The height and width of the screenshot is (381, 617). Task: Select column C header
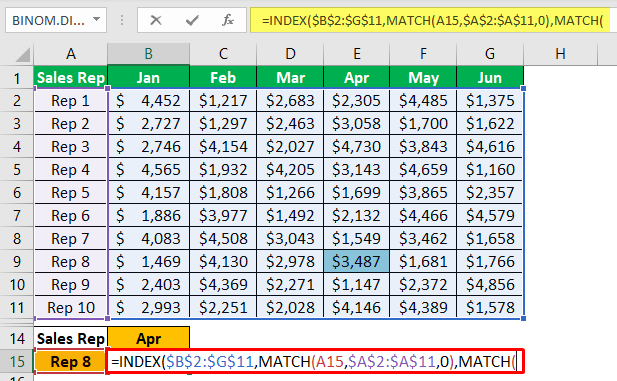(223, 54)
